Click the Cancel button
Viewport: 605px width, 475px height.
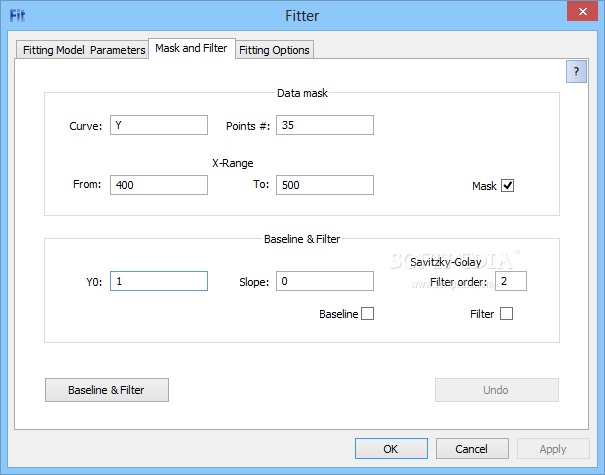click(x=472, y=449)
